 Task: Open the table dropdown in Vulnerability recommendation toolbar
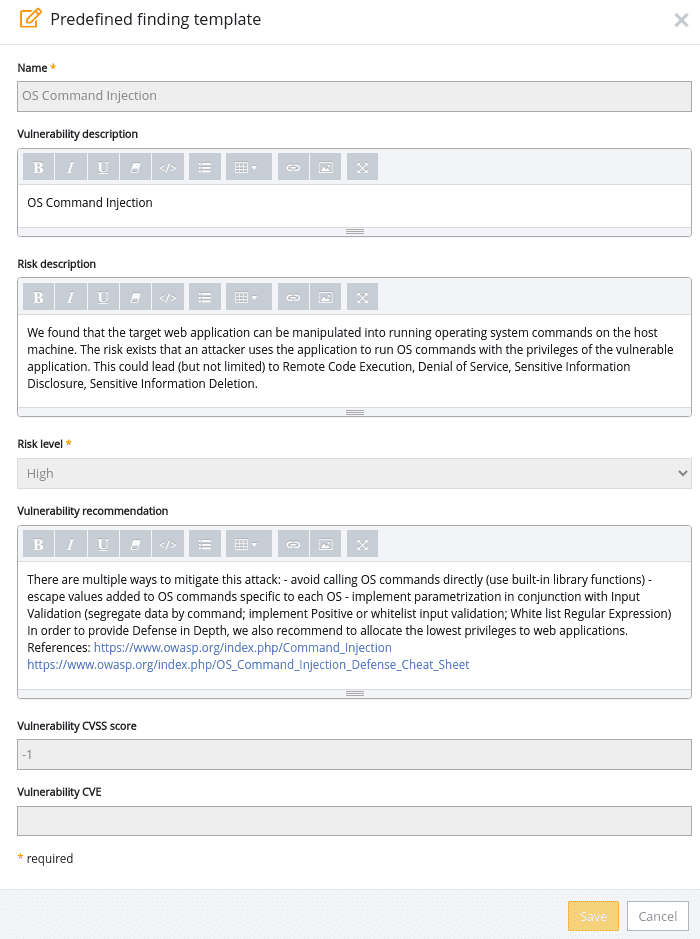click(248, 543)
